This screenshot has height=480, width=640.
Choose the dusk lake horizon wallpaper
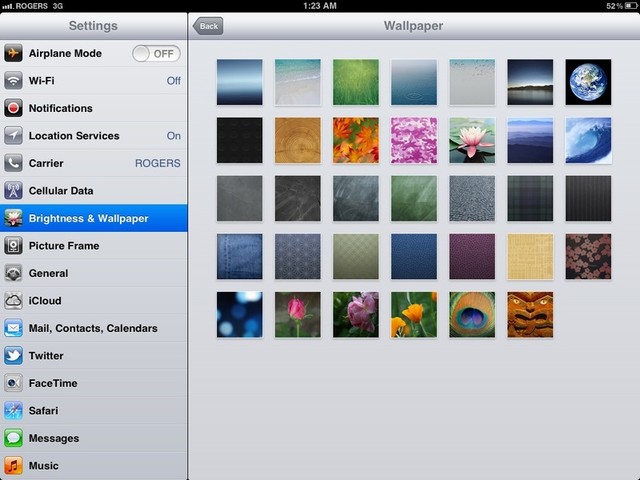530,82
